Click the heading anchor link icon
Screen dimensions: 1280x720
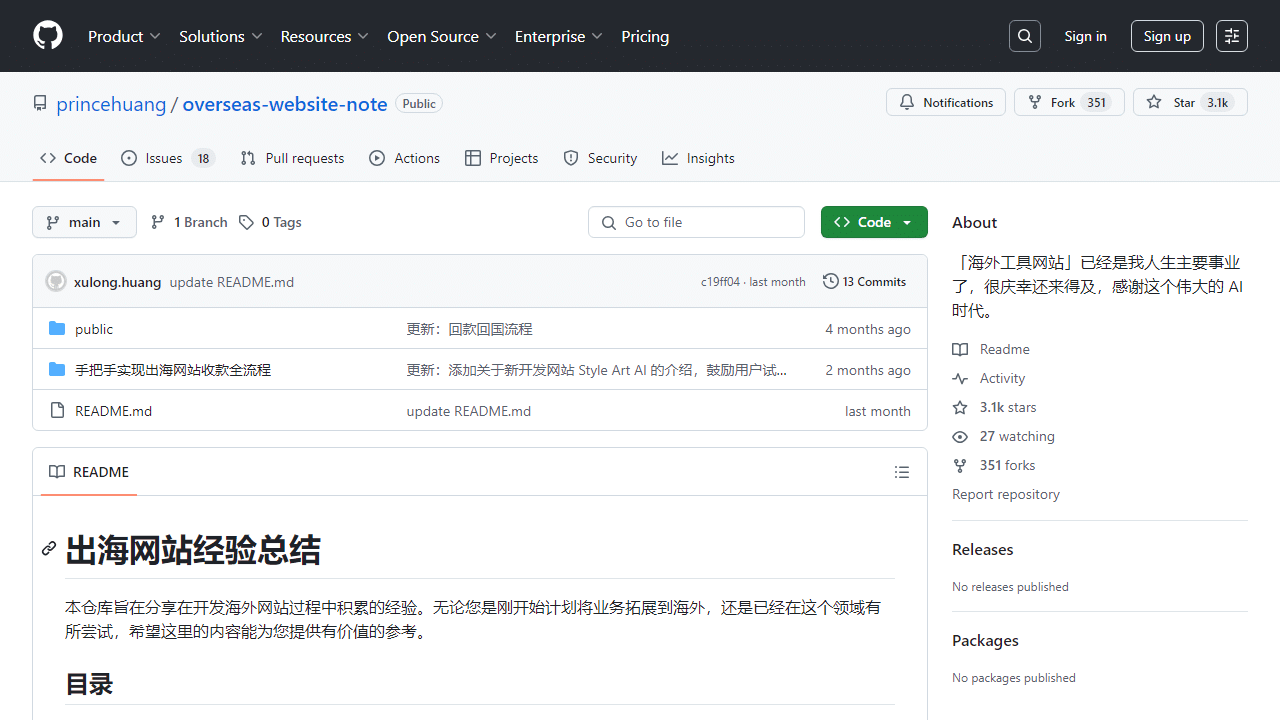(x=49, y=549)
